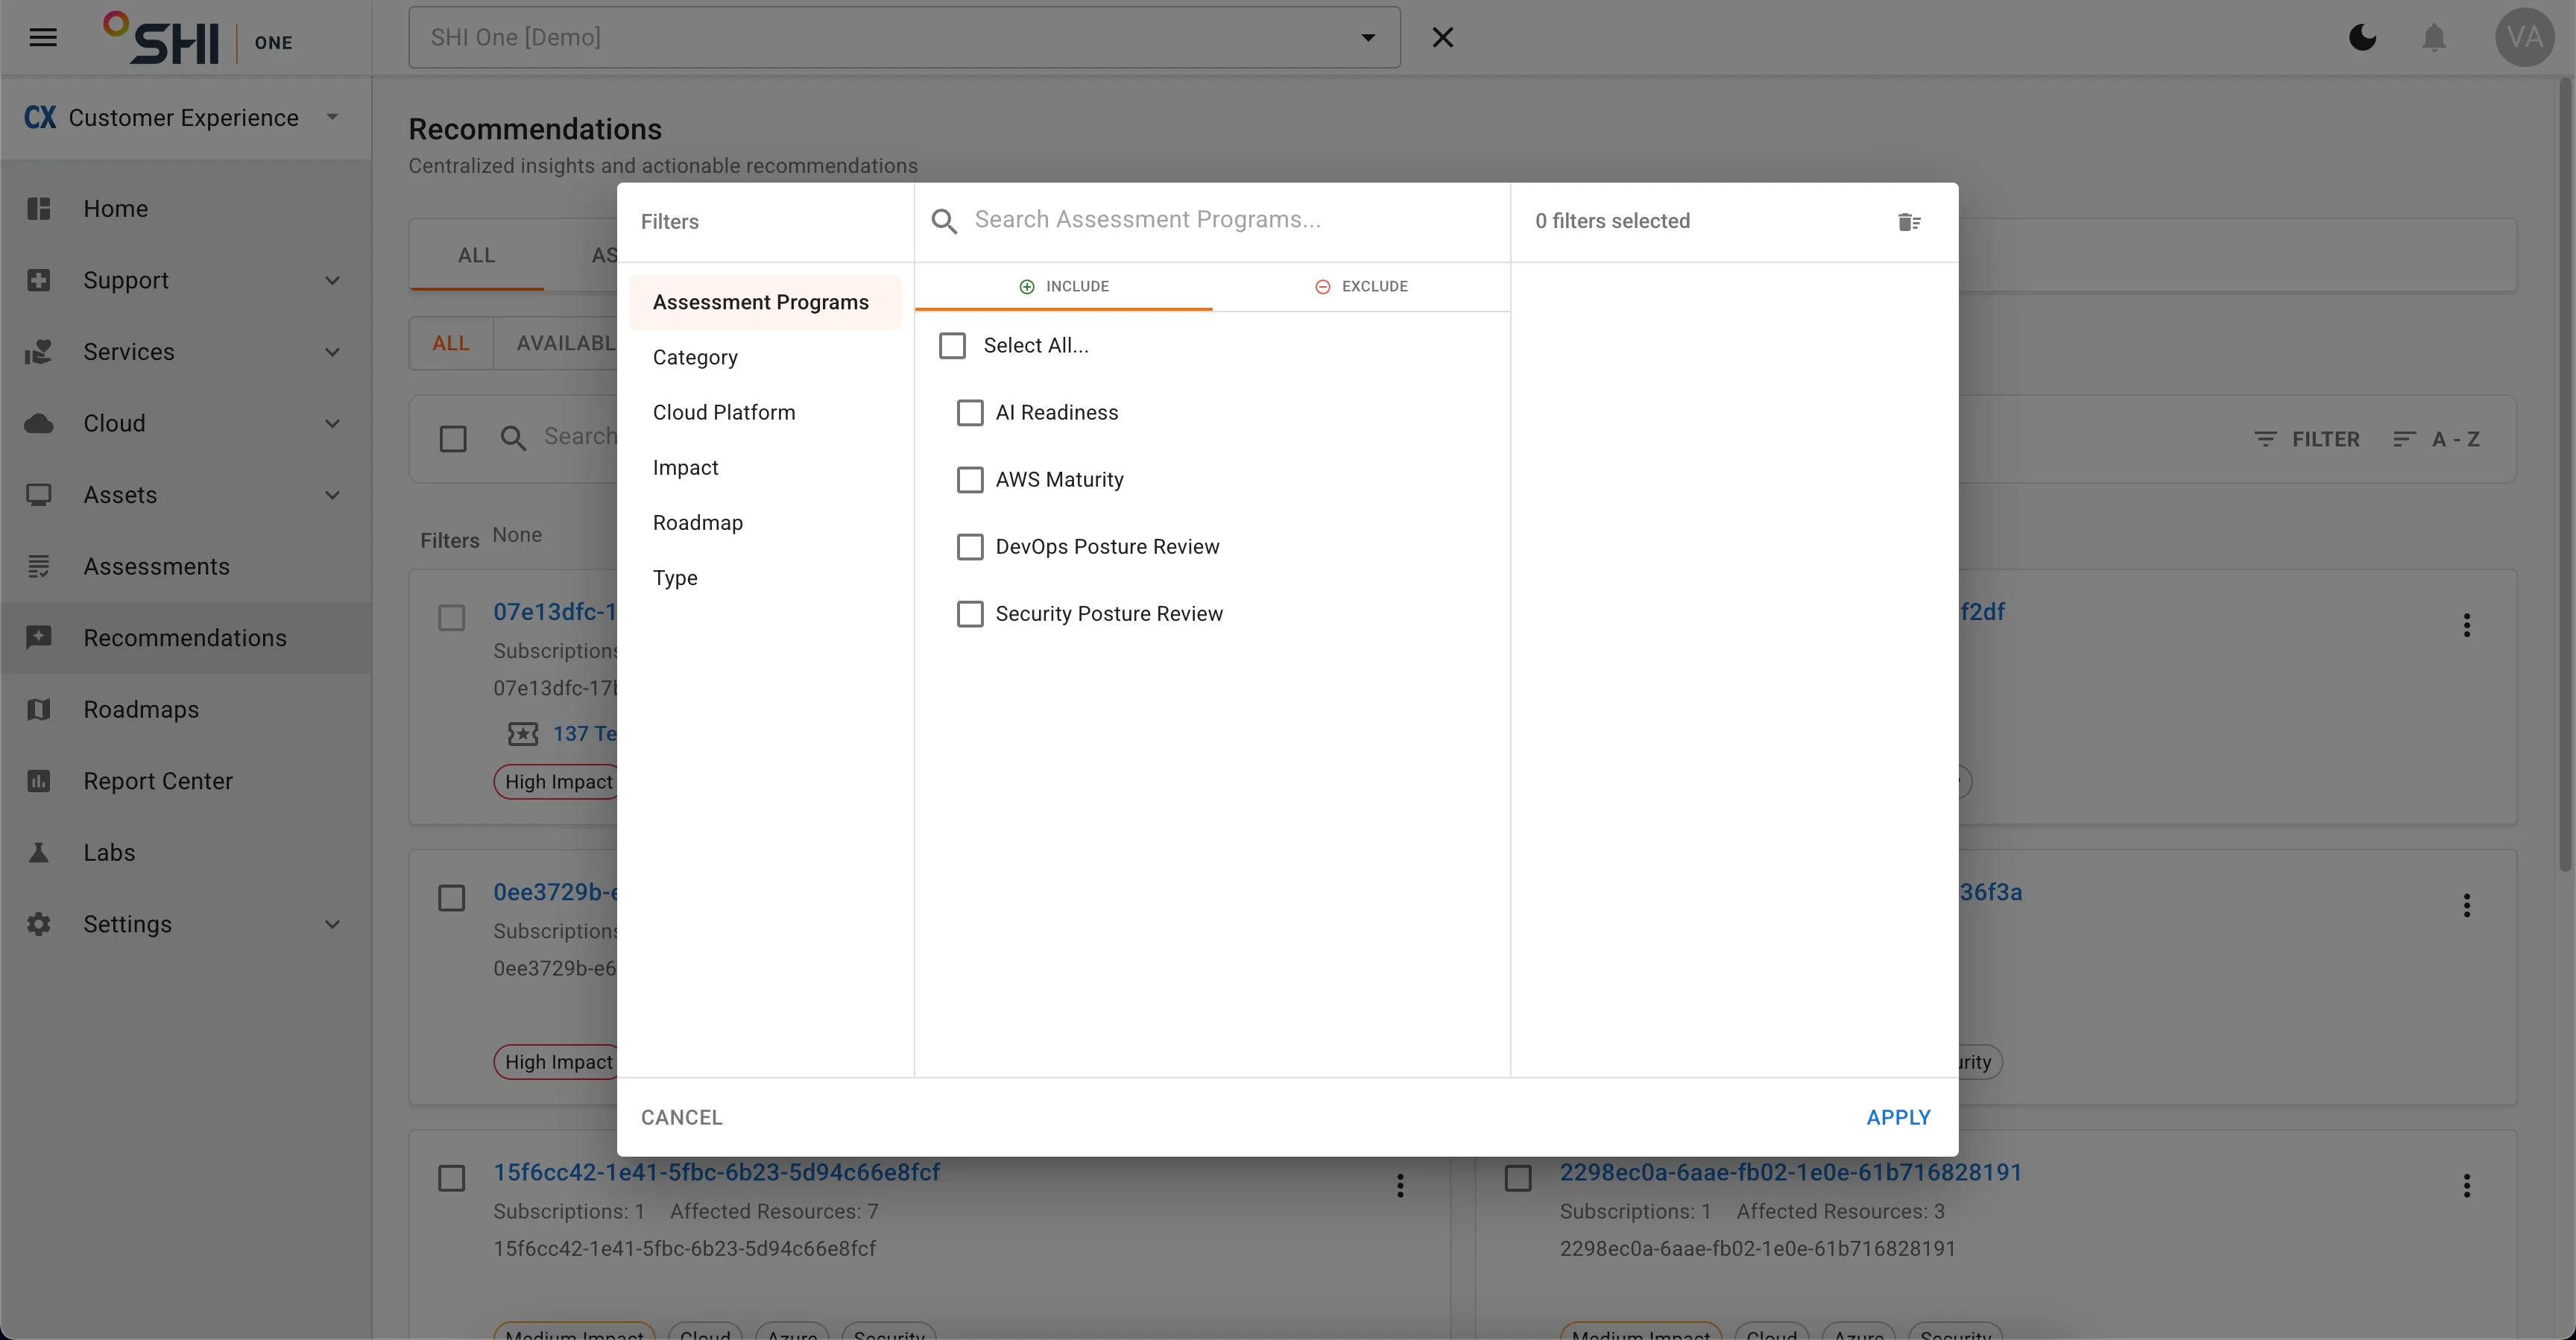Open the hamburger navigation menu

point(43,38)
